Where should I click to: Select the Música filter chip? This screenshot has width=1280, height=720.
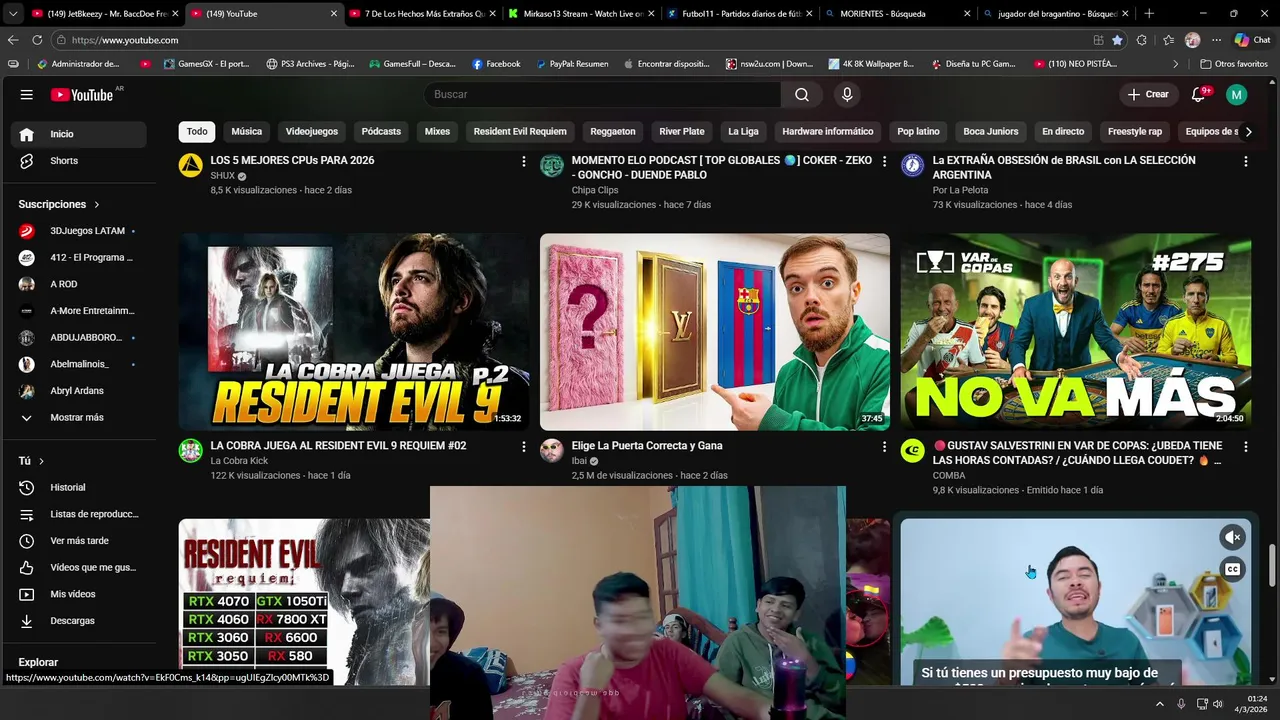pos(246,132)
